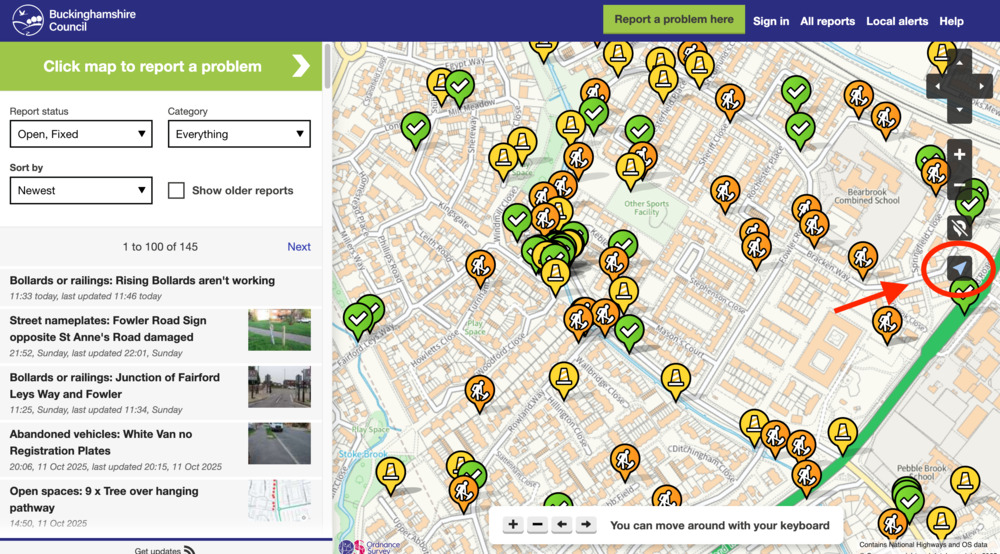Click the Sign in link
Viewport: 1000px width, 554px height.
tap(771, 21)
